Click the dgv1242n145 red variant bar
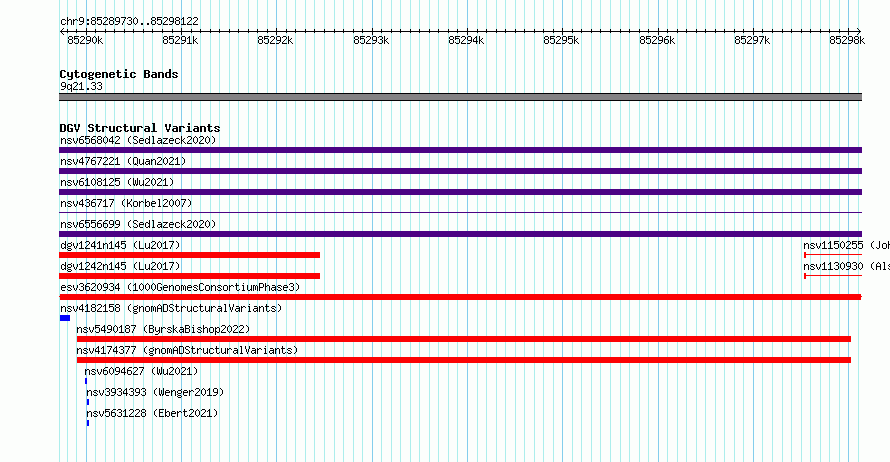Image resolution: width=890 pixels, height=462 pixels. click(x=190, y=276)
